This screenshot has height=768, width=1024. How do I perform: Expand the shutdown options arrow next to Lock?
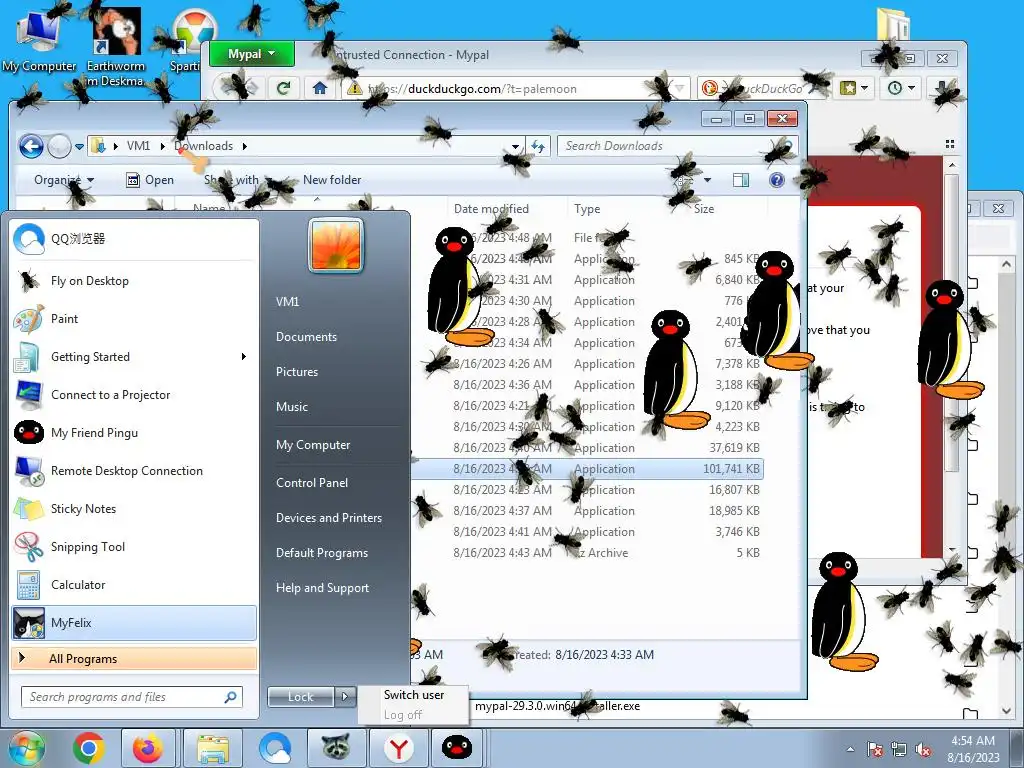(346, 697)
